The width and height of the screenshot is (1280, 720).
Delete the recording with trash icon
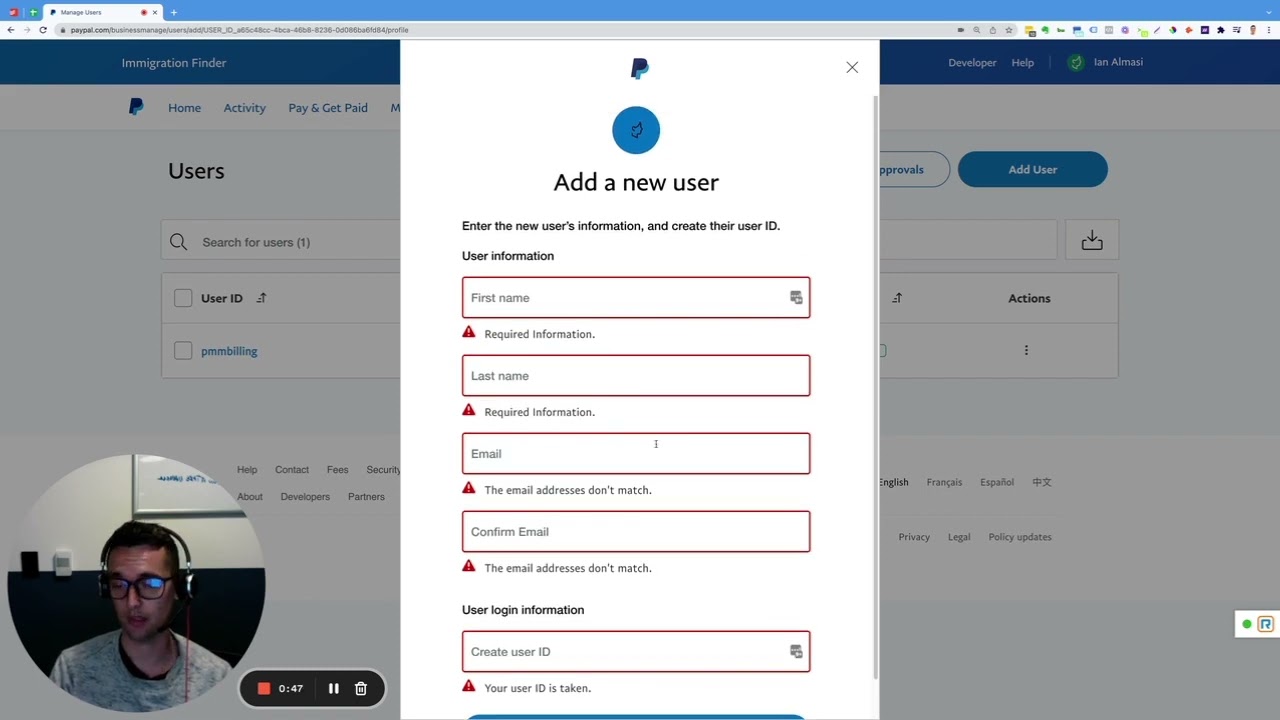(361, 688)
